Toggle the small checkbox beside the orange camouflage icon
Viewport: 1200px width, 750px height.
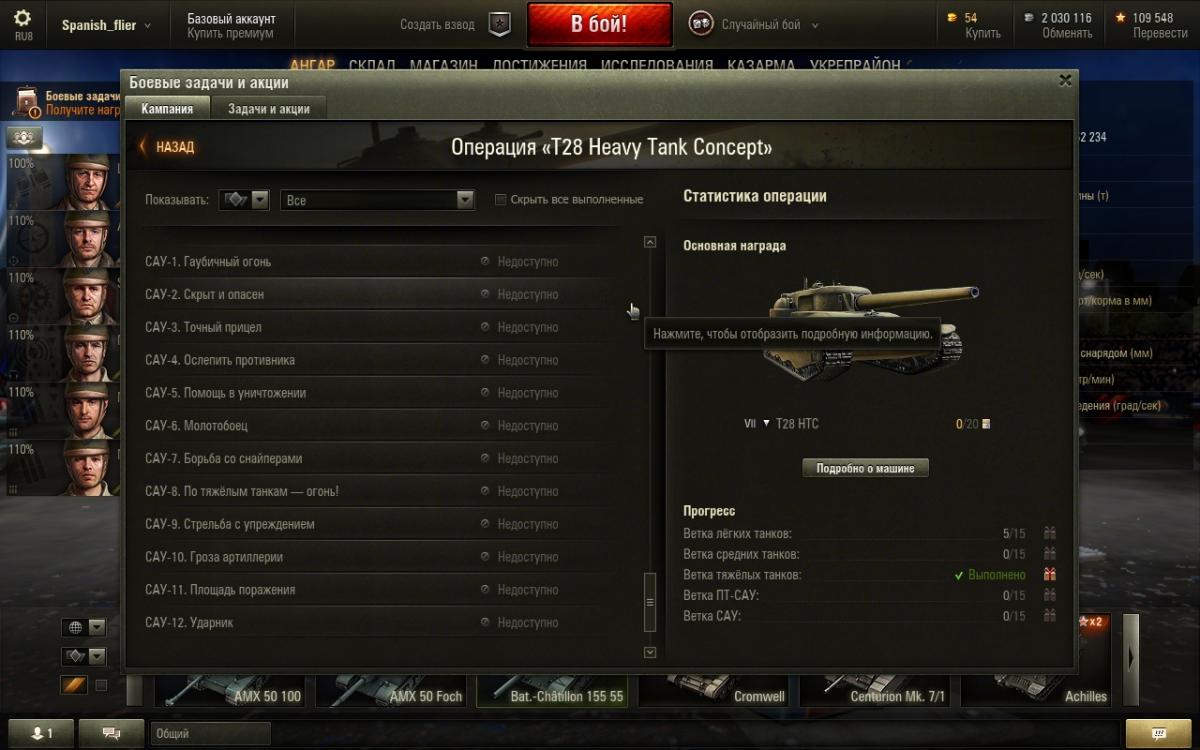point(100,685)
